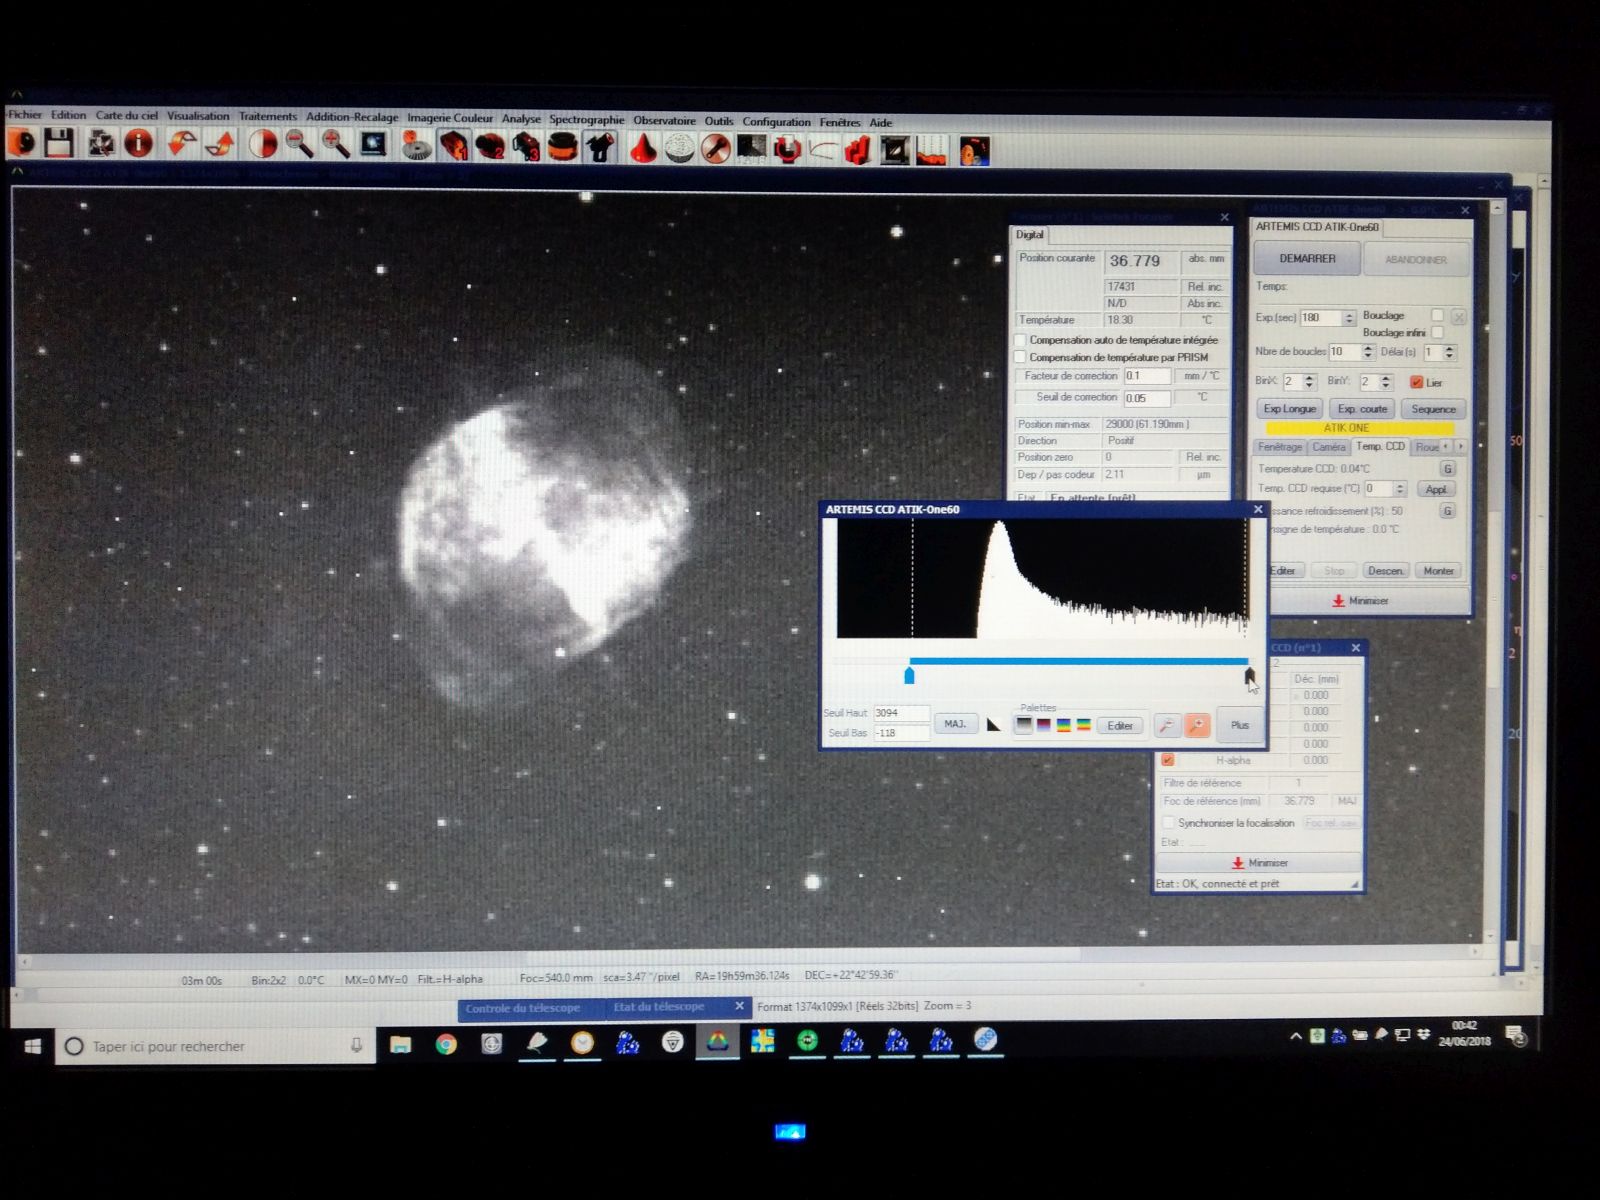Screen dimensions: 1600x1200
Task: Click the DEMARRER button
Action: coord(1307,258)
